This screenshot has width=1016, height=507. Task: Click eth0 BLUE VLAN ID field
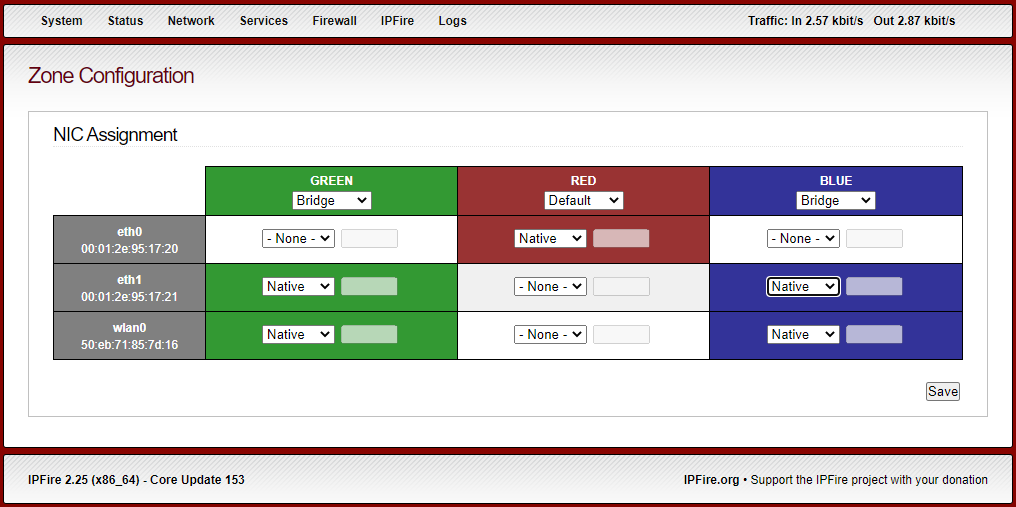pyautogui.click(x=874, y=239)
